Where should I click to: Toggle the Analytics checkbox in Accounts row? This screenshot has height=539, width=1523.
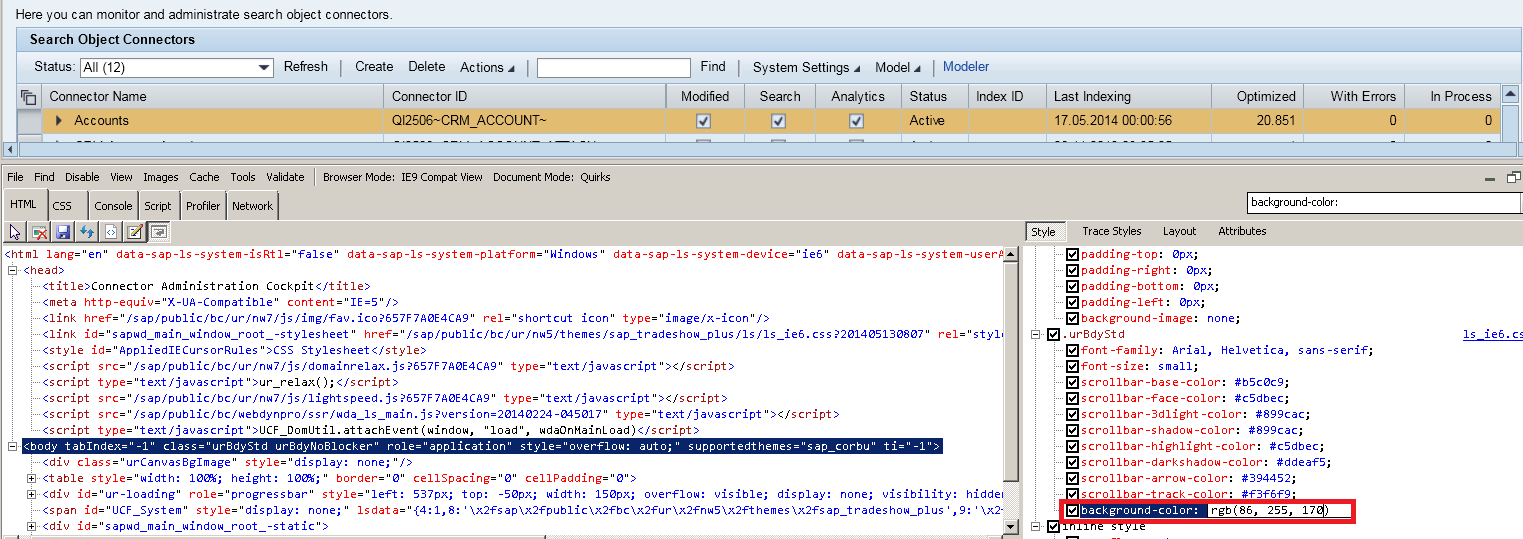(856, 121)
